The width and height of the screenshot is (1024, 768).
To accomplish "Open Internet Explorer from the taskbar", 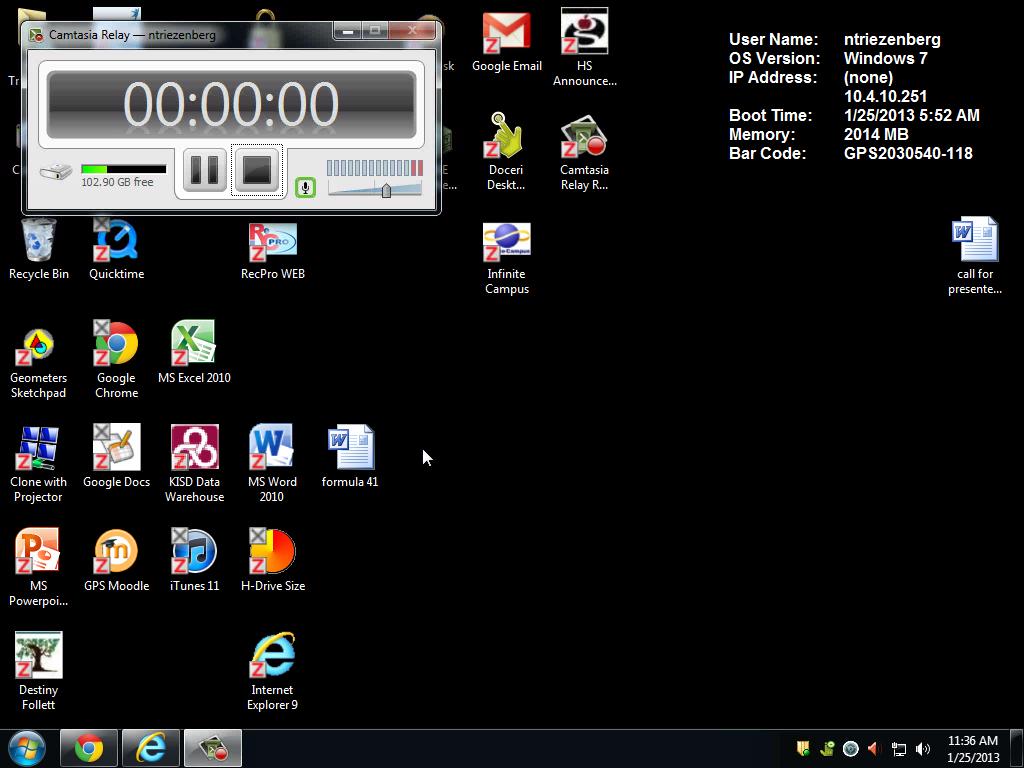I will coord(150,748).
